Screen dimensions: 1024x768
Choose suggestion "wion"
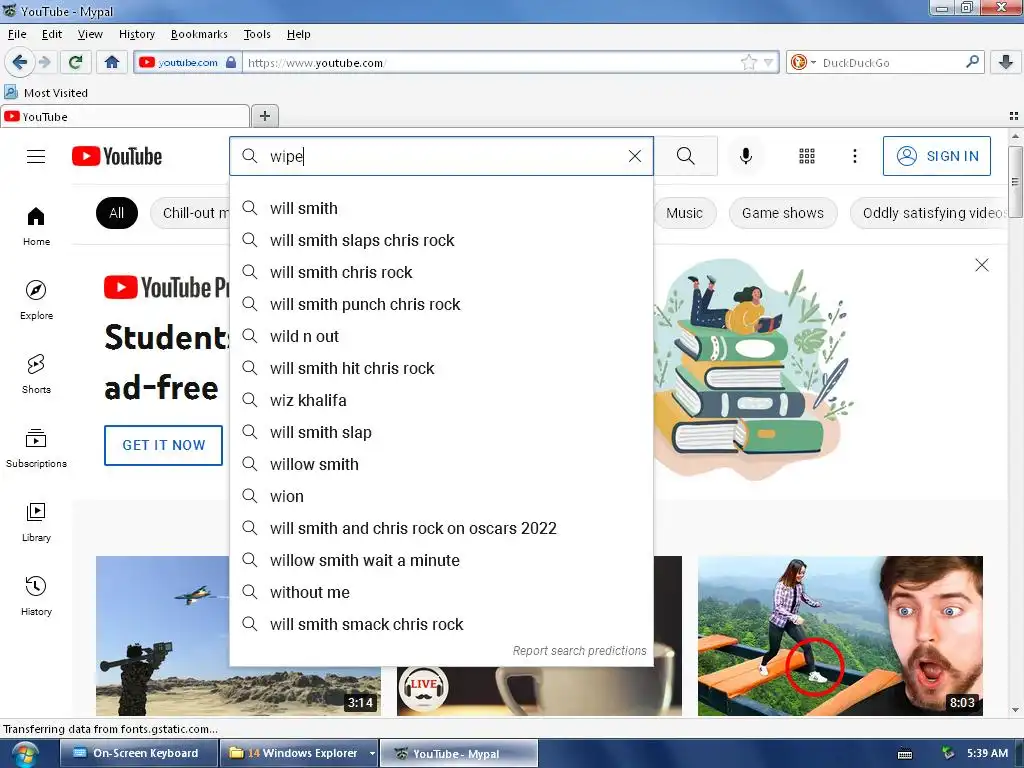(441, 496)
